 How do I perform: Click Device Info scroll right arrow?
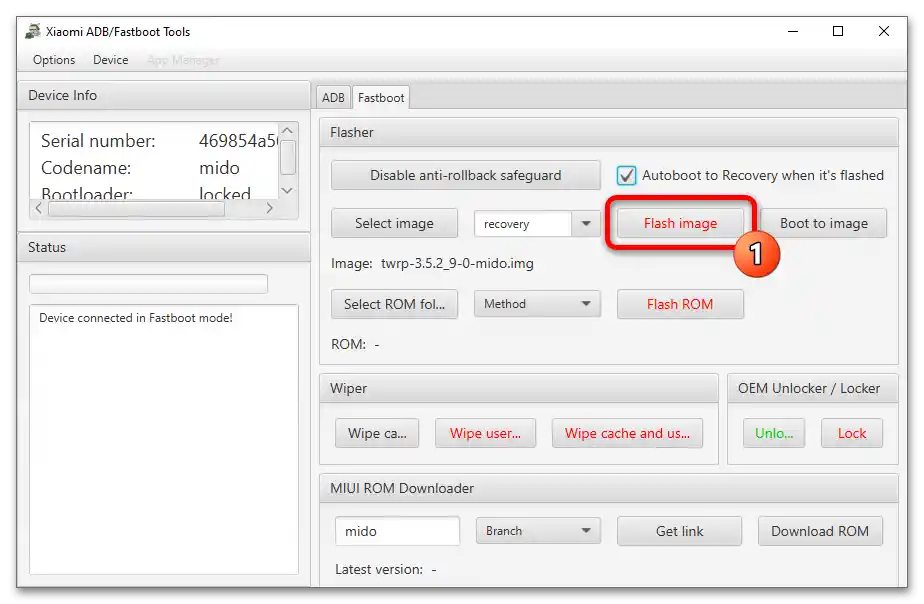pos(269,208)
